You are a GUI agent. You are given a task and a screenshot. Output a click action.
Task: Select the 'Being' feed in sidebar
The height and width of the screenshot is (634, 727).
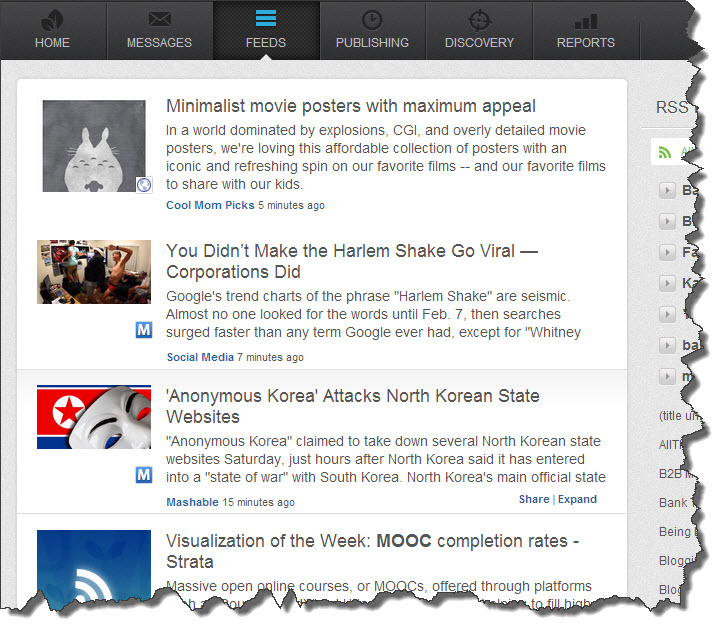pyautogui.click(x=676, y=532)
